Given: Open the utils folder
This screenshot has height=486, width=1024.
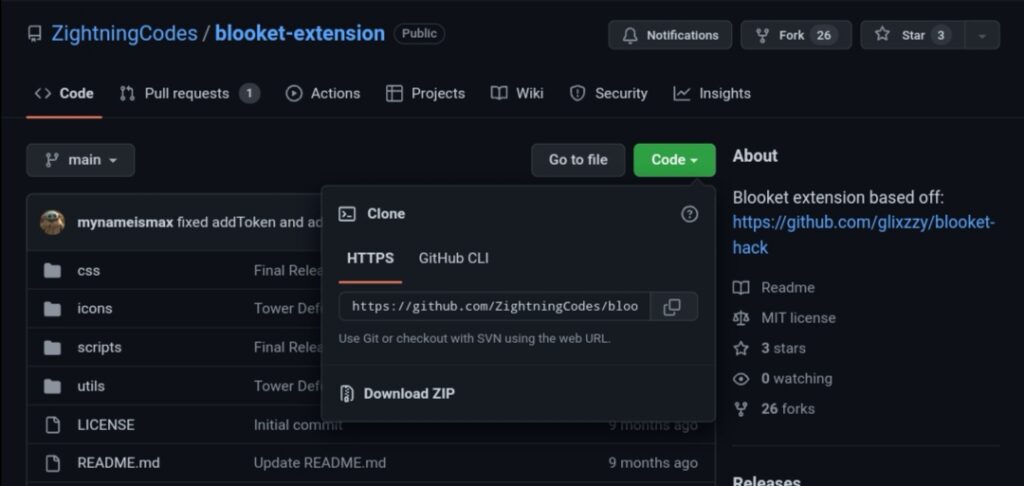Looking at the screenshot, I should pos(91,386).
